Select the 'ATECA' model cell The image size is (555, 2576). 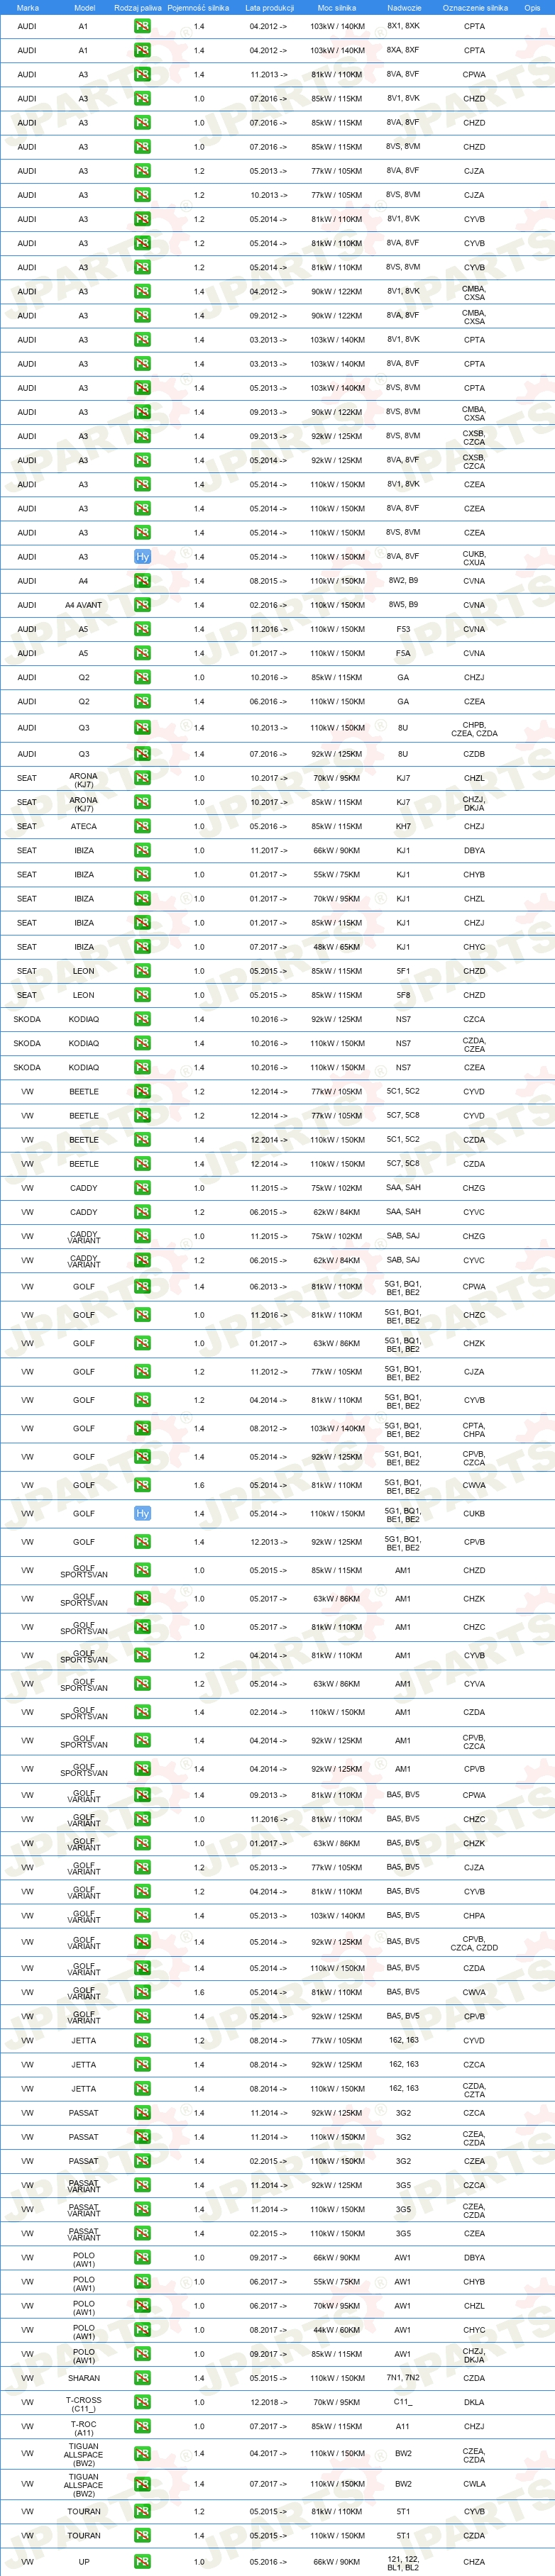pyautogui.click(x=84, y=826)
